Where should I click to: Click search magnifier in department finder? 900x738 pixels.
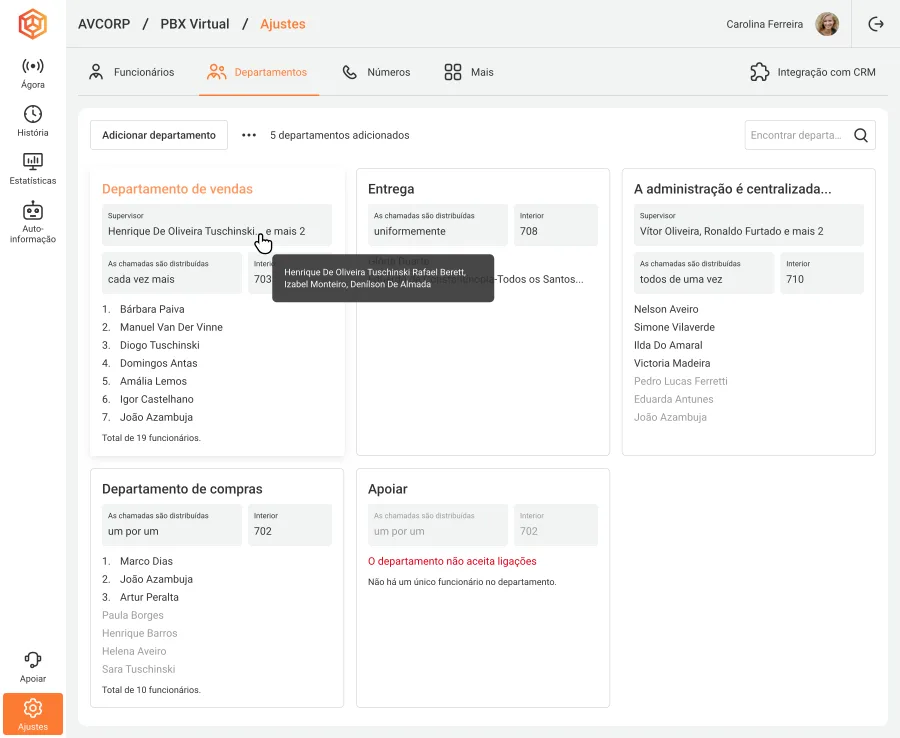[860, 135]
